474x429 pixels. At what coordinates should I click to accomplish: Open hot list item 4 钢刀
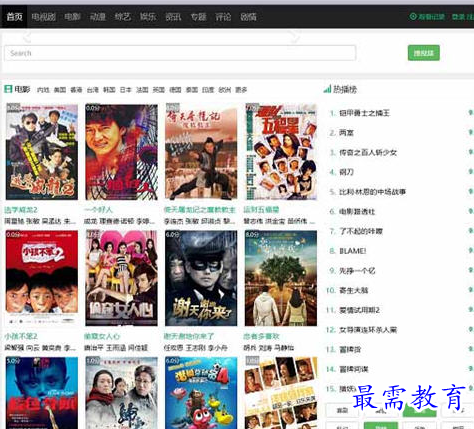coord(346,172)
